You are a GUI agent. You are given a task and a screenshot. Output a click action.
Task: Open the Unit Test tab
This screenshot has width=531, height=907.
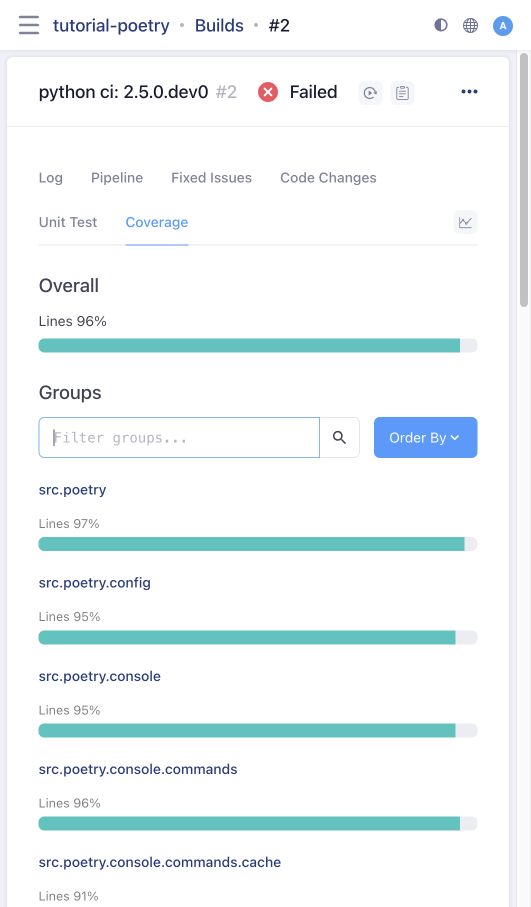pos(68,222)
